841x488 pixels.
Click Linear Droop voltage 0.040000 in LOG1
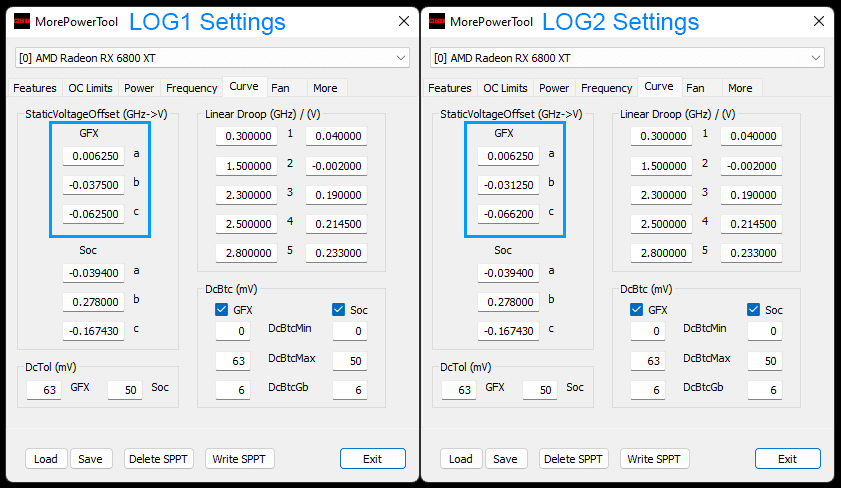coord(337,136)
